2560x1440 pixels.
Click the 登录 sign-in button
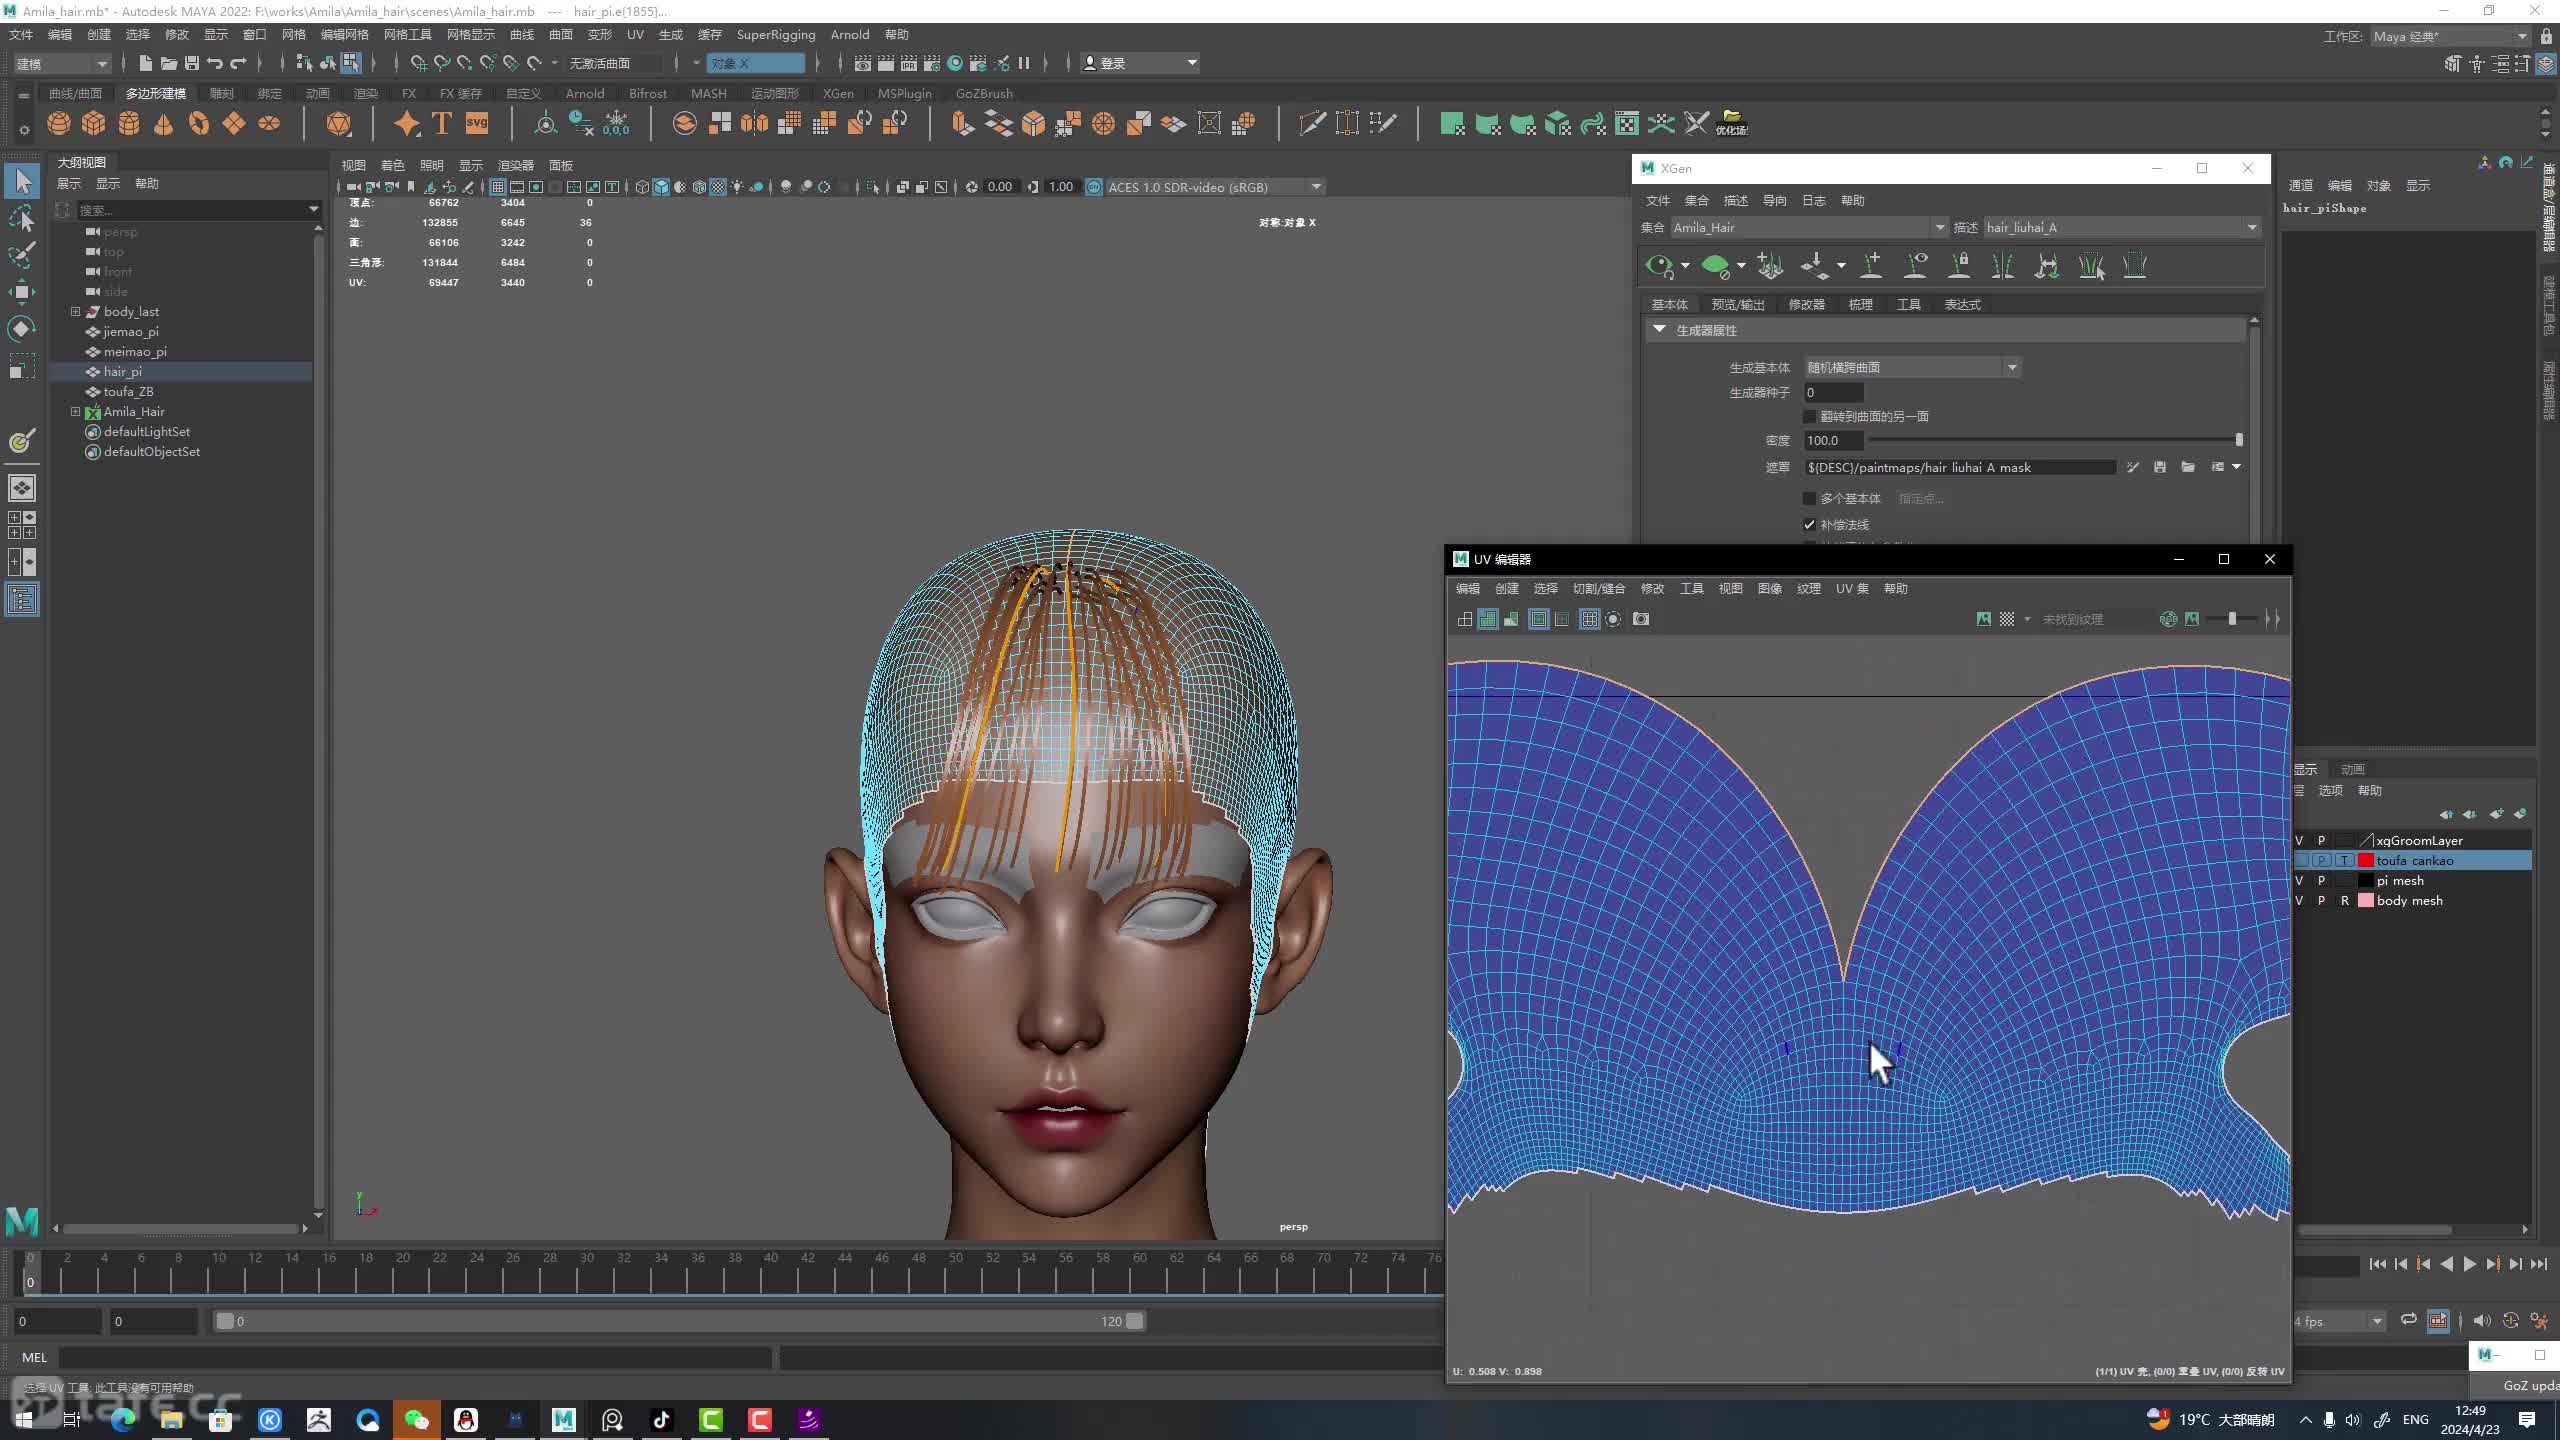1140,63
